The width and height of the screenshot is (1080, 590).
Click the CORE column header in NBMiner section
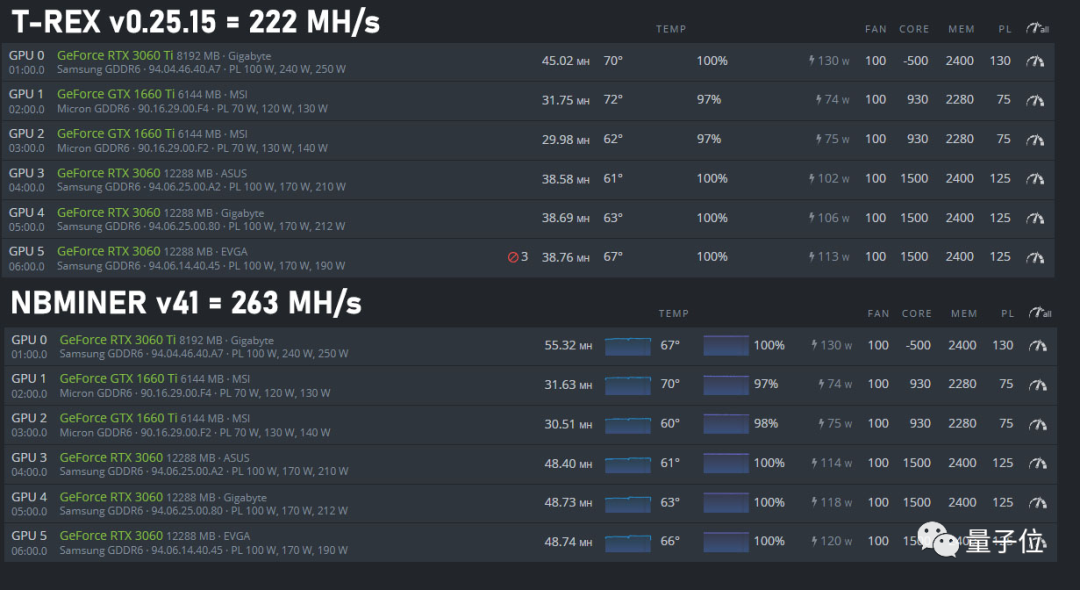[x=917, y=314]
